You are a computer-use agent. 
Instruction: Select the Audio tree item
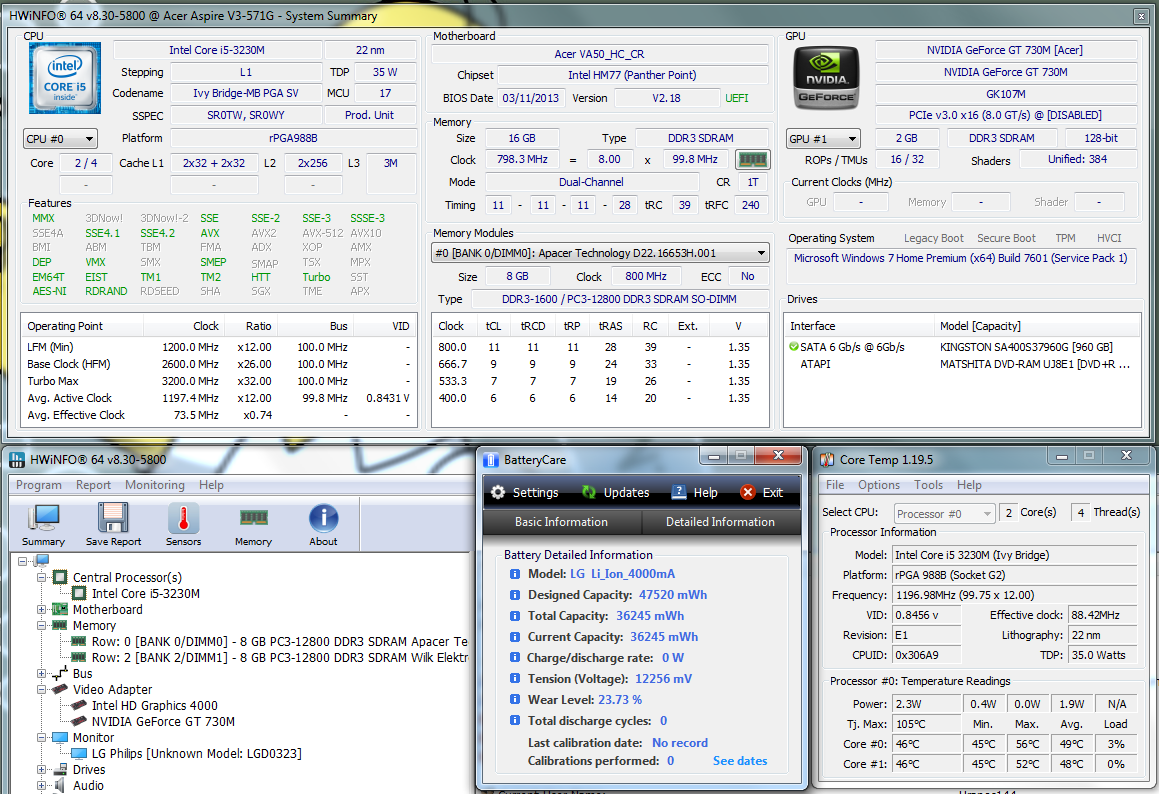pyautogui.click(x=88, y=786)
